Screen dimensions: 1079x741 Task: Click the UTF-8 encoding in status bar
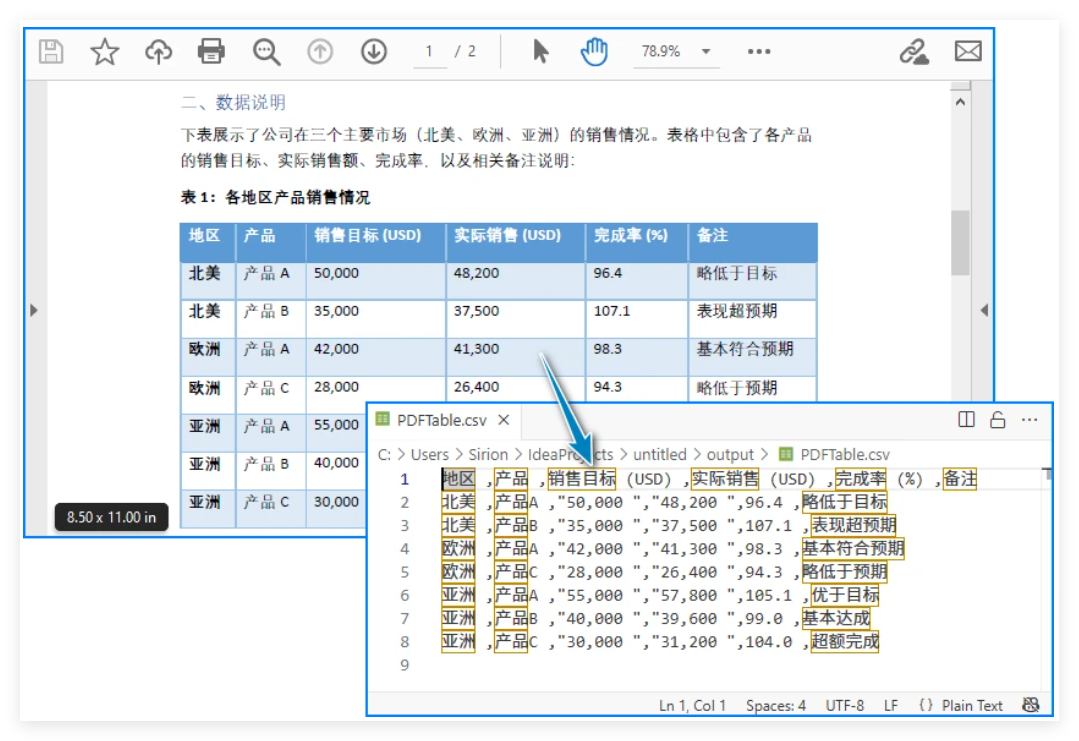tap(845, 705)
